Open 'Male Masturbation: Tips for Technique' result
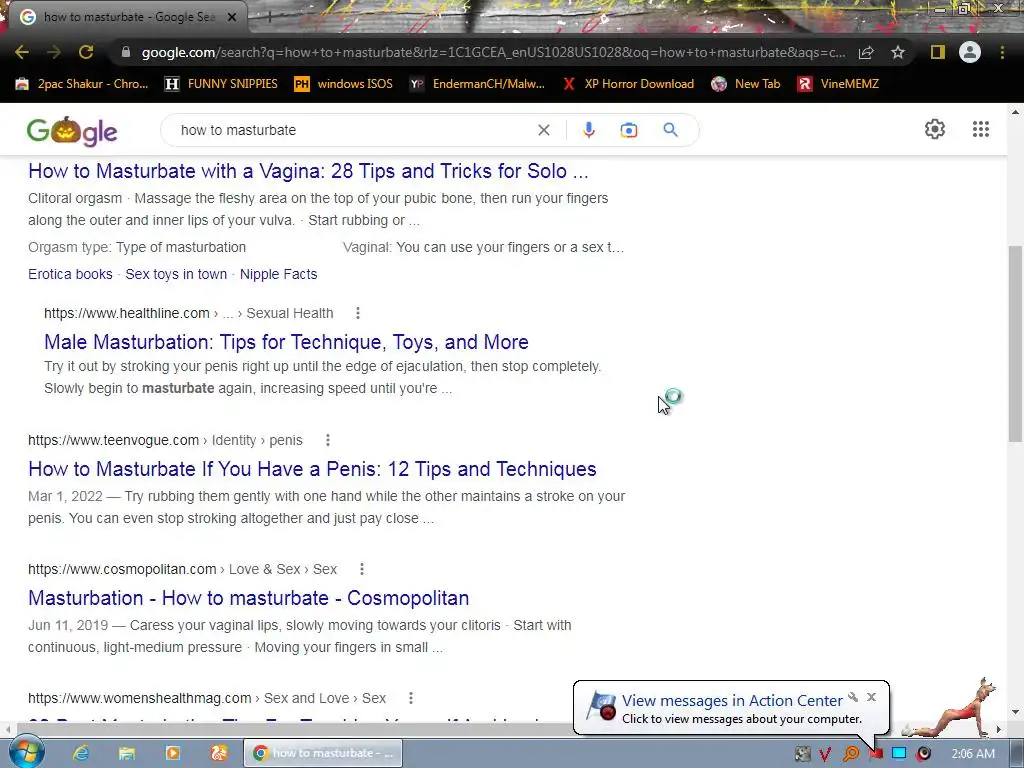1024x768 pixels. pyautogui.click(x=286, y=342)
